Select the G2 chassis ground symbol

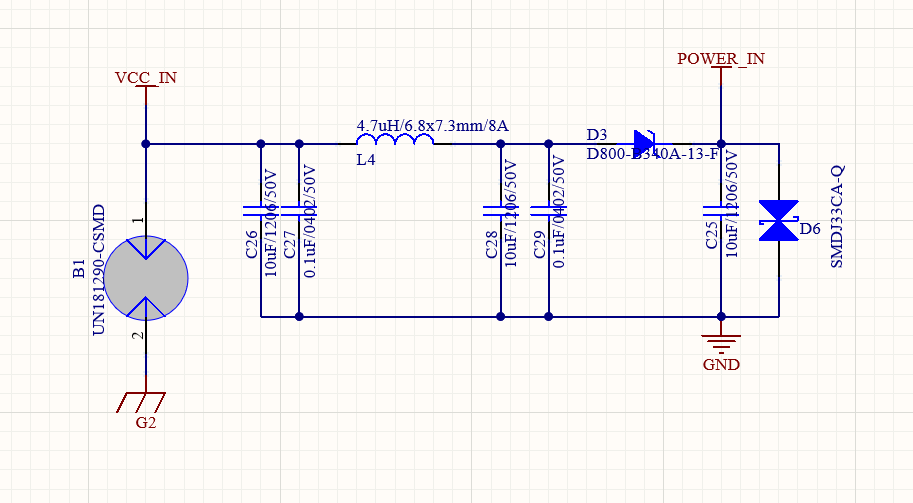(146, 401)
